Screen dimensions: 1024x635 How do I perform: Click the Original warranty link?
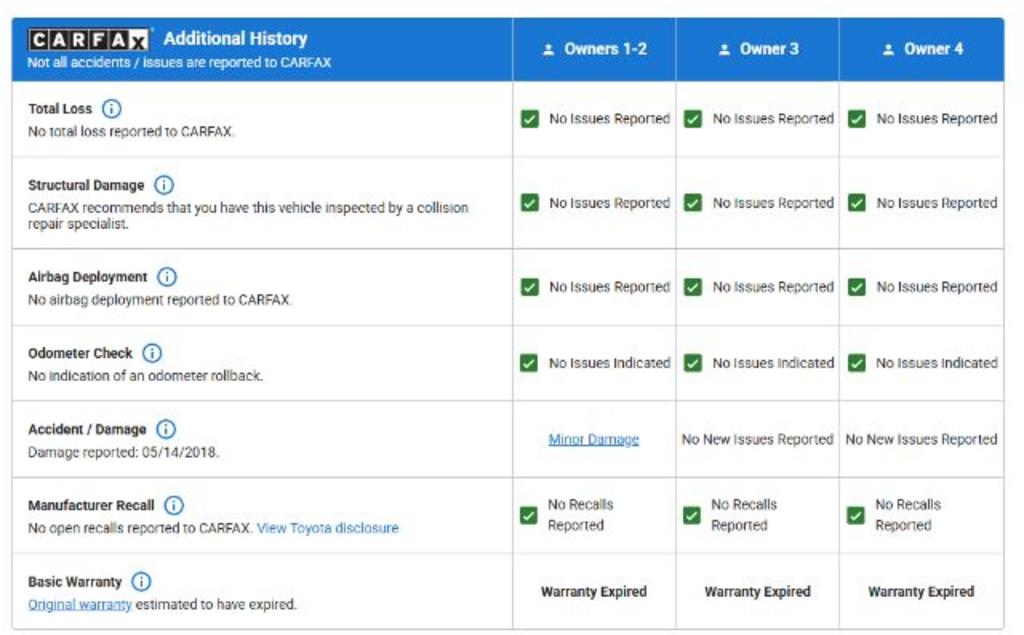pyautogui.click(x=80, y=605)
